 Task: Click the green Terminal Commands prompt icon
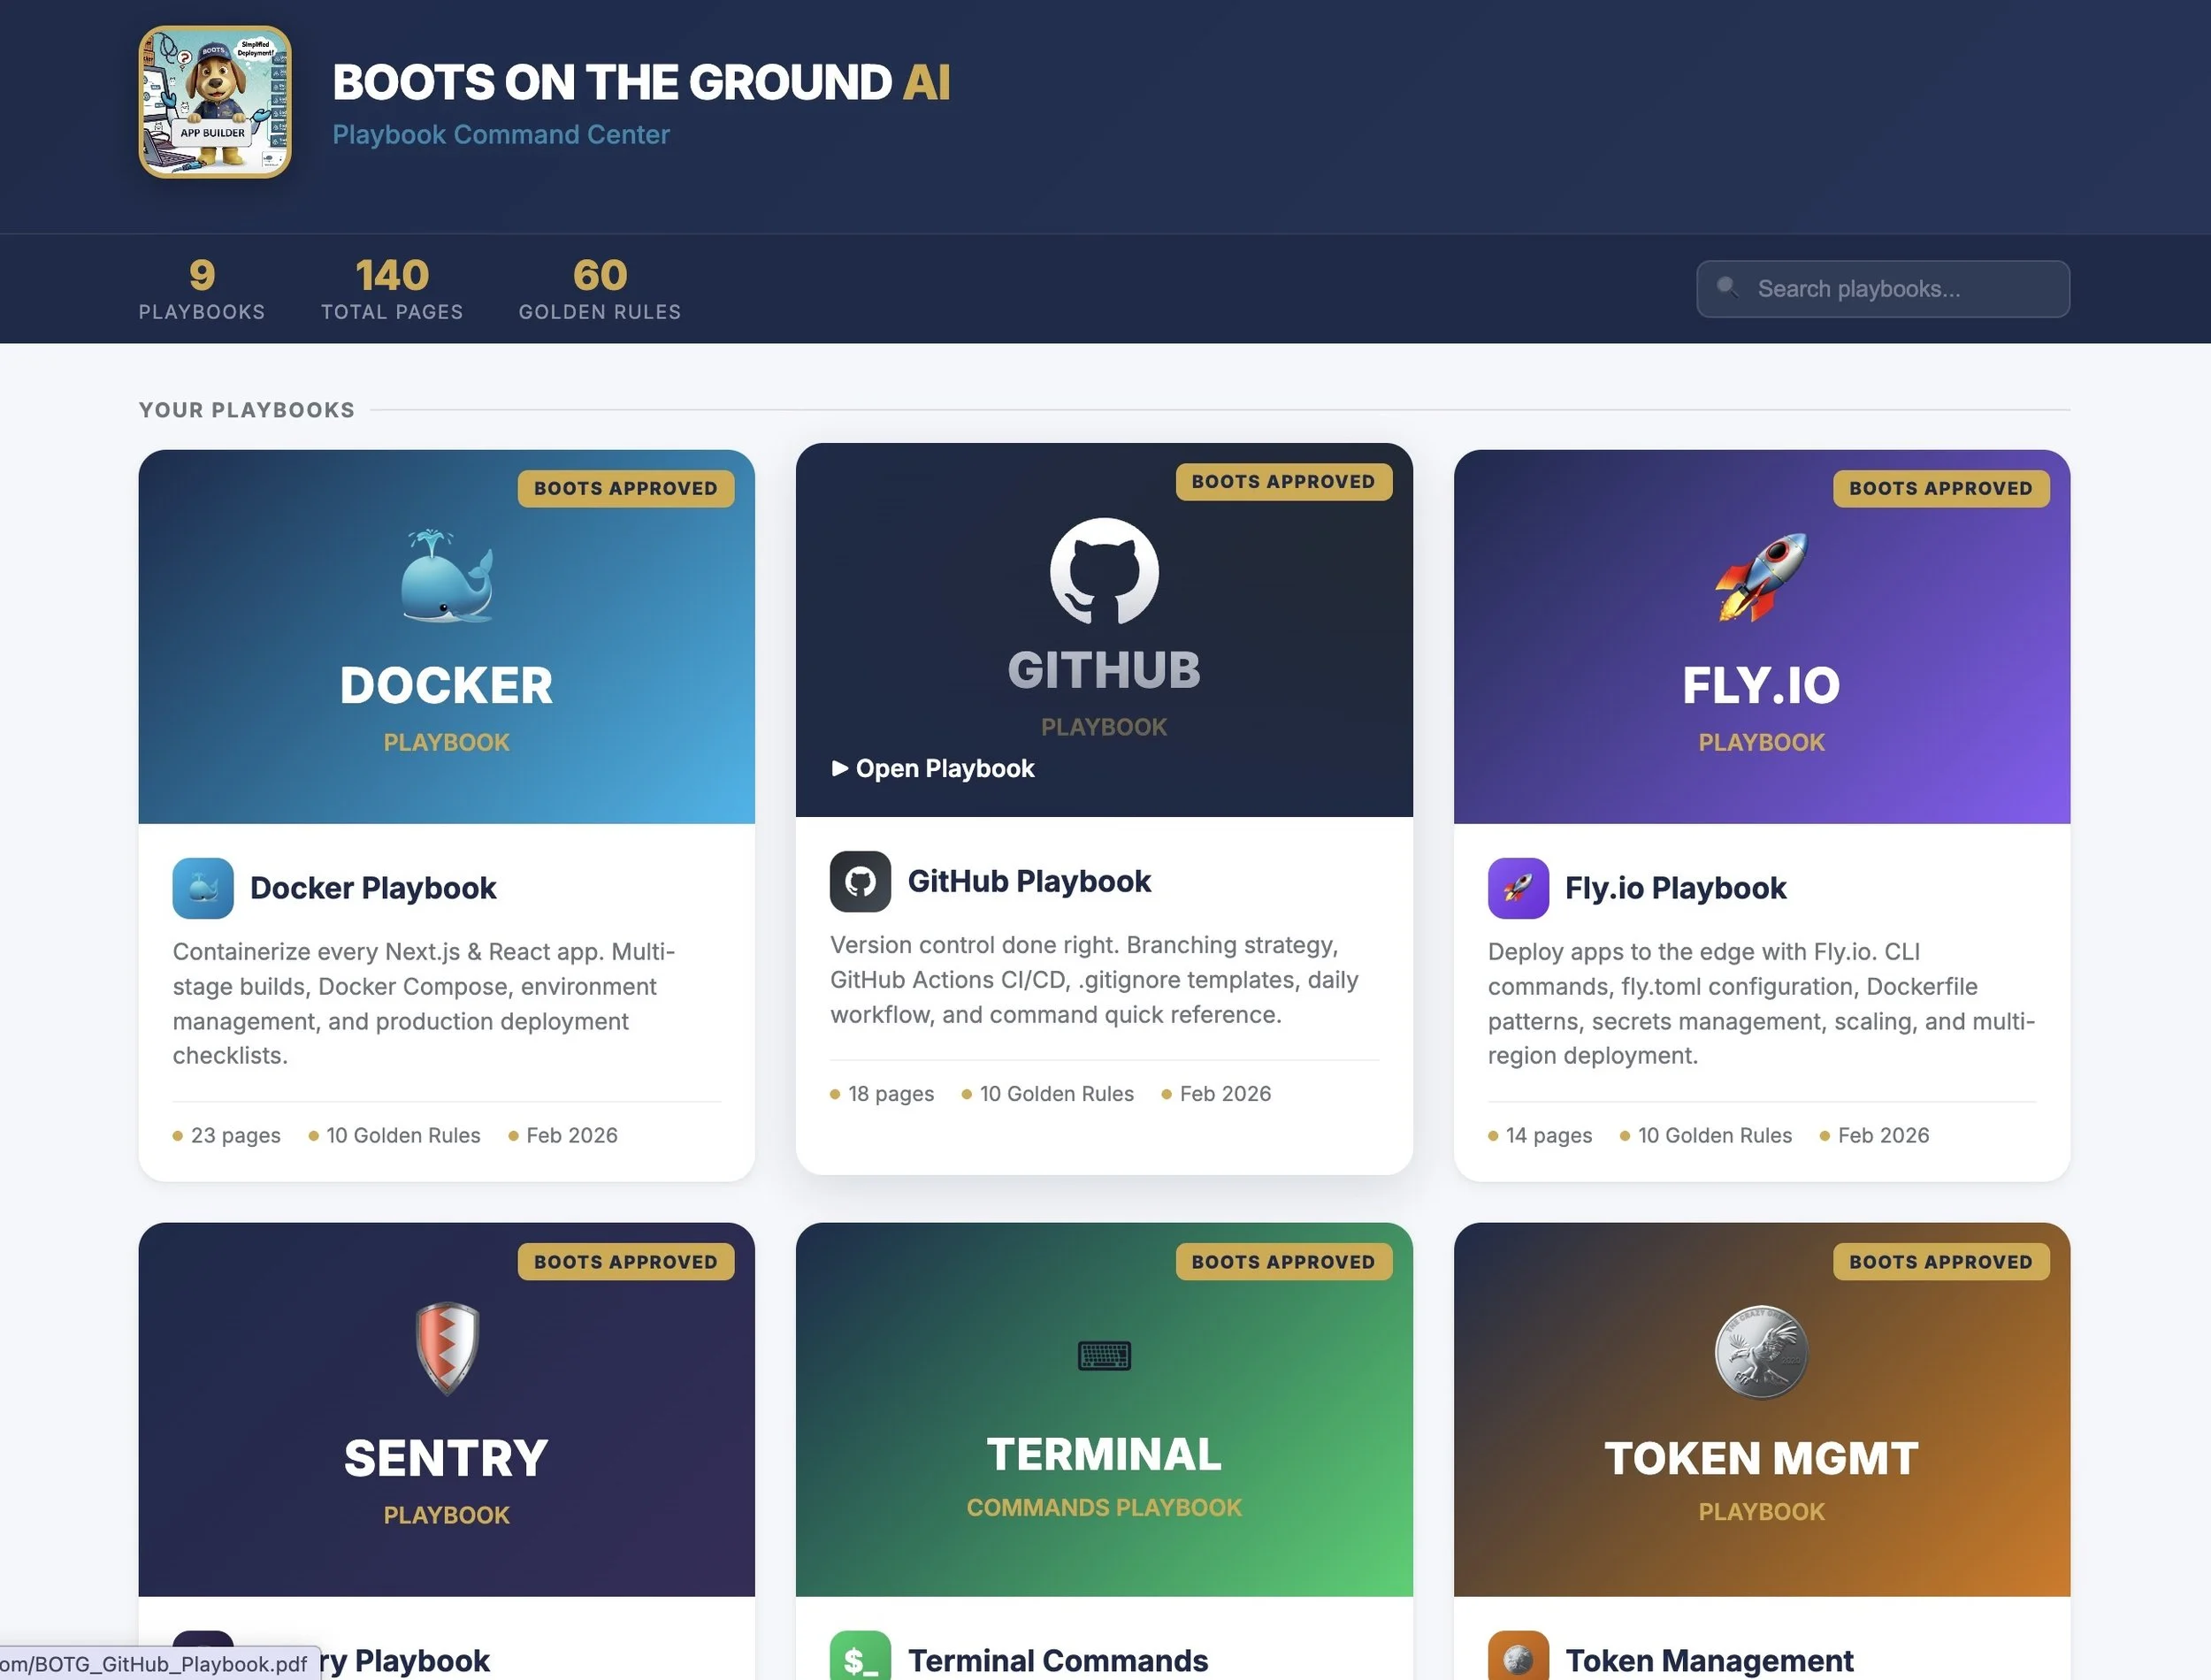860,1656
